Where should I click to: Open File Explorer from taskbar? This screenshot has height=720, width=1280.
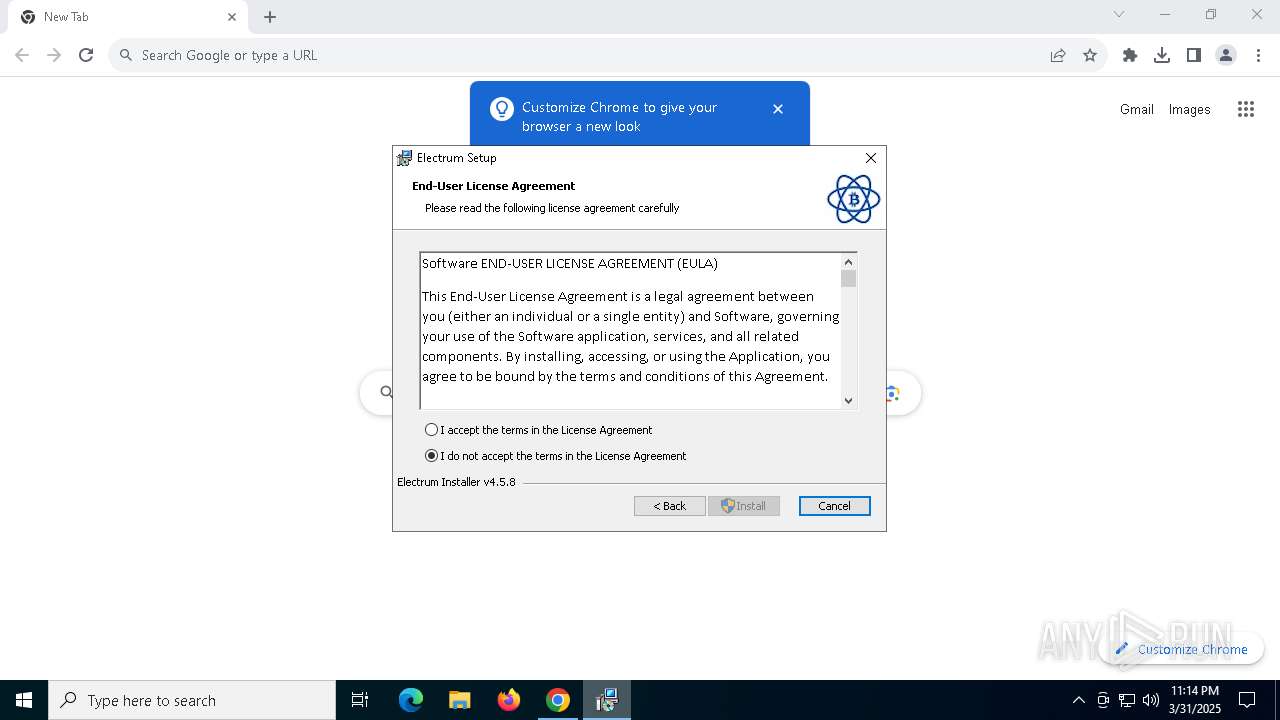coord(459,700)
